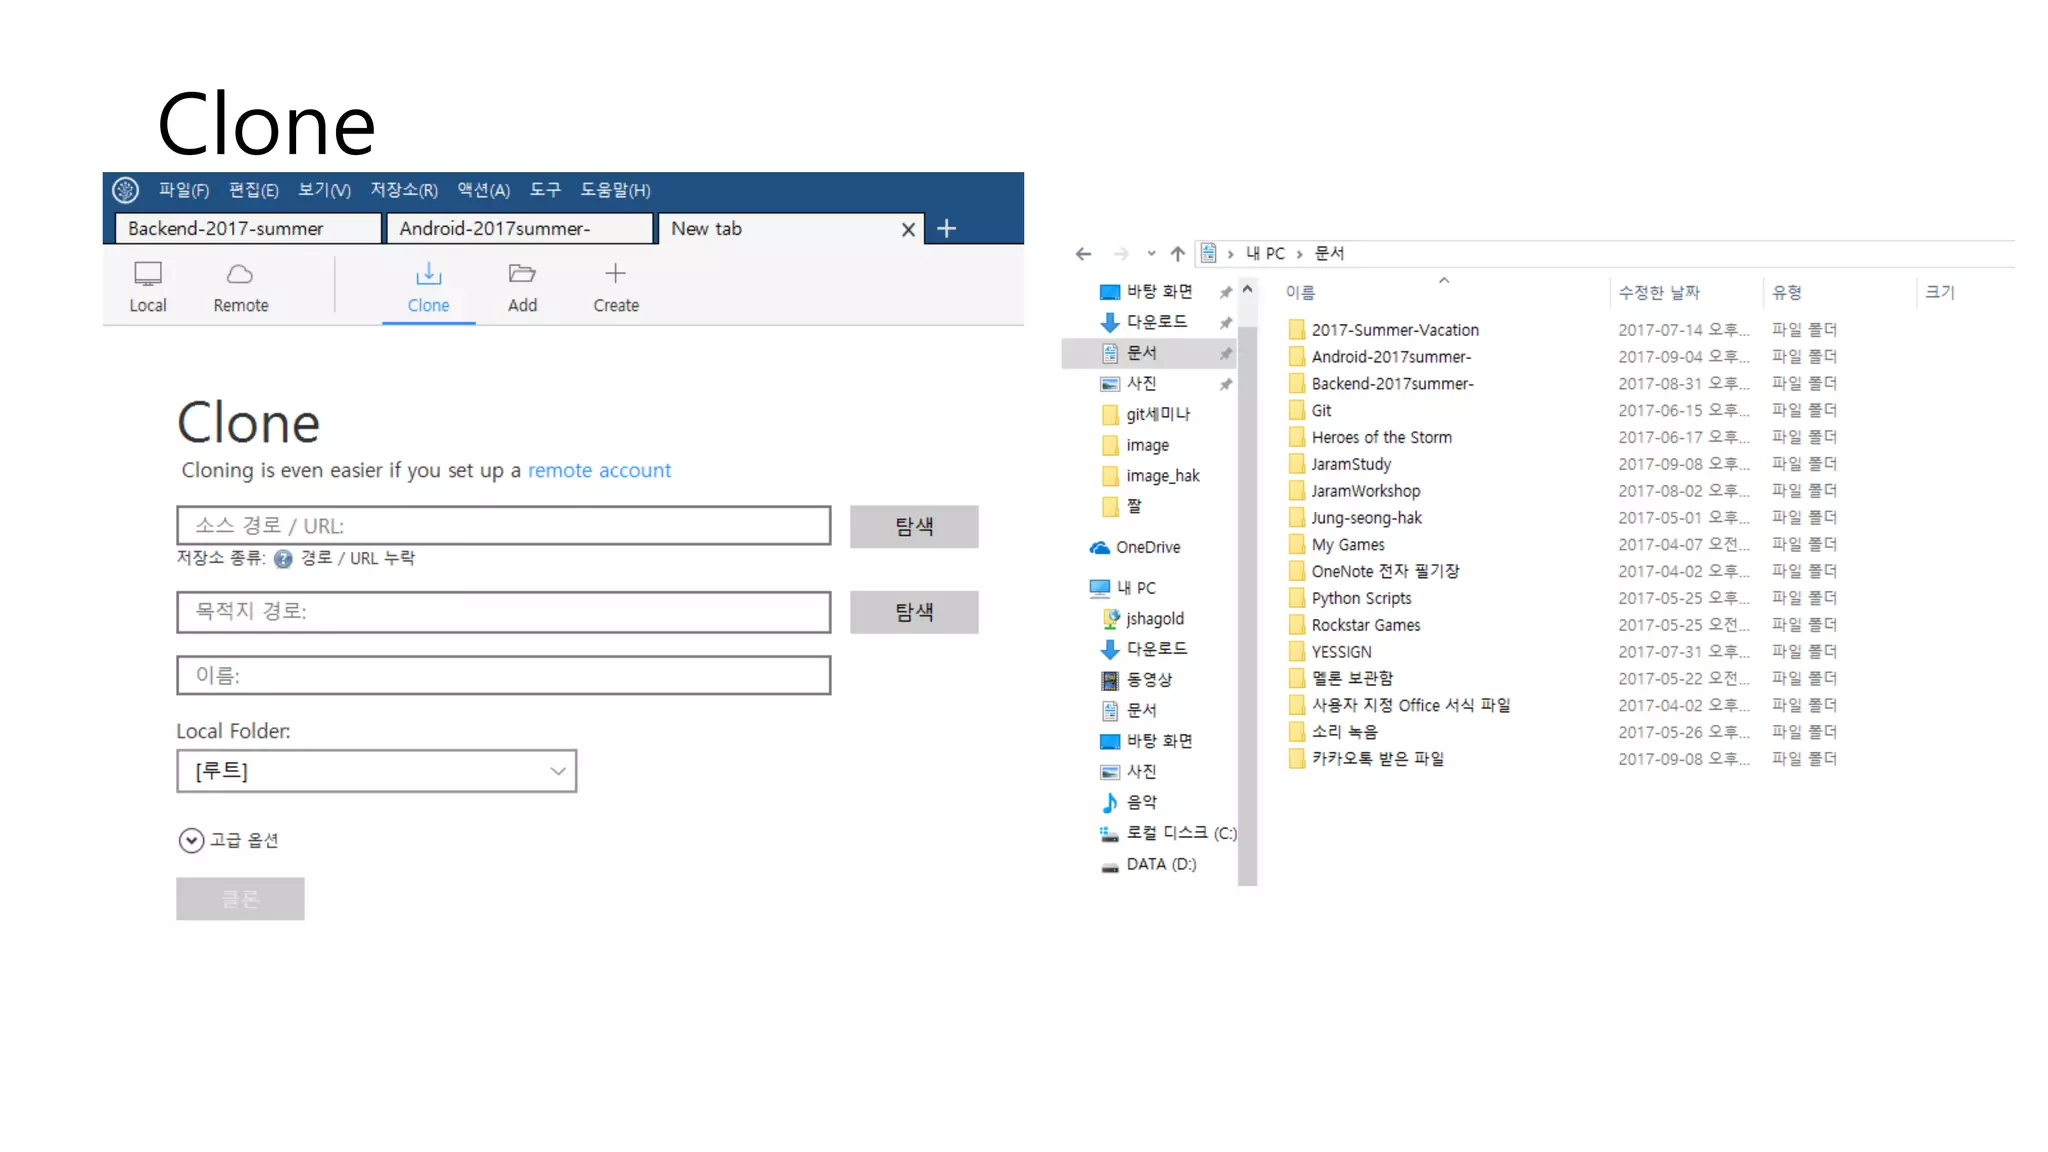Click the source path / URL field

coord(503,526)
